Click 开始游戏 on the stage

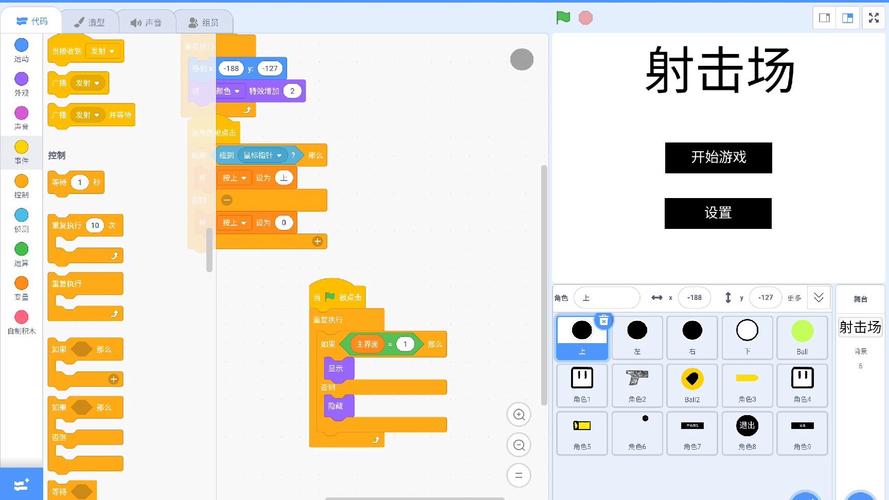(718, 158)
